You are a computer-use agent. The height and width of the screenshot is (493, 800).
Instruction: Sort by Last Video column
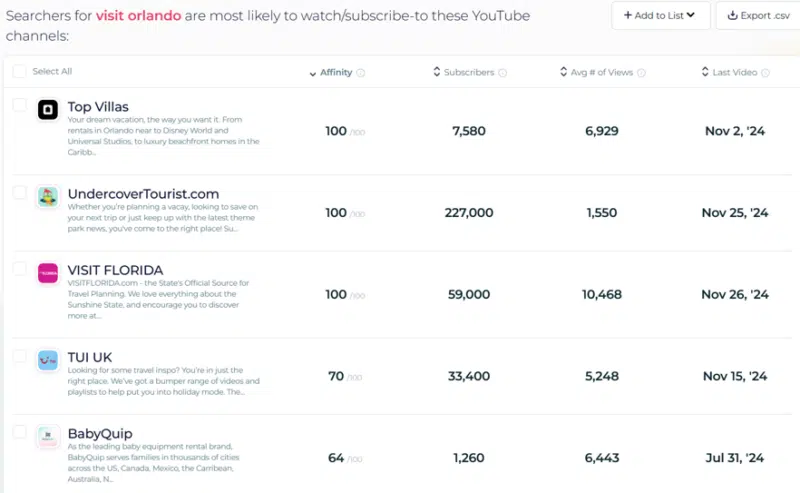[729, 72]
